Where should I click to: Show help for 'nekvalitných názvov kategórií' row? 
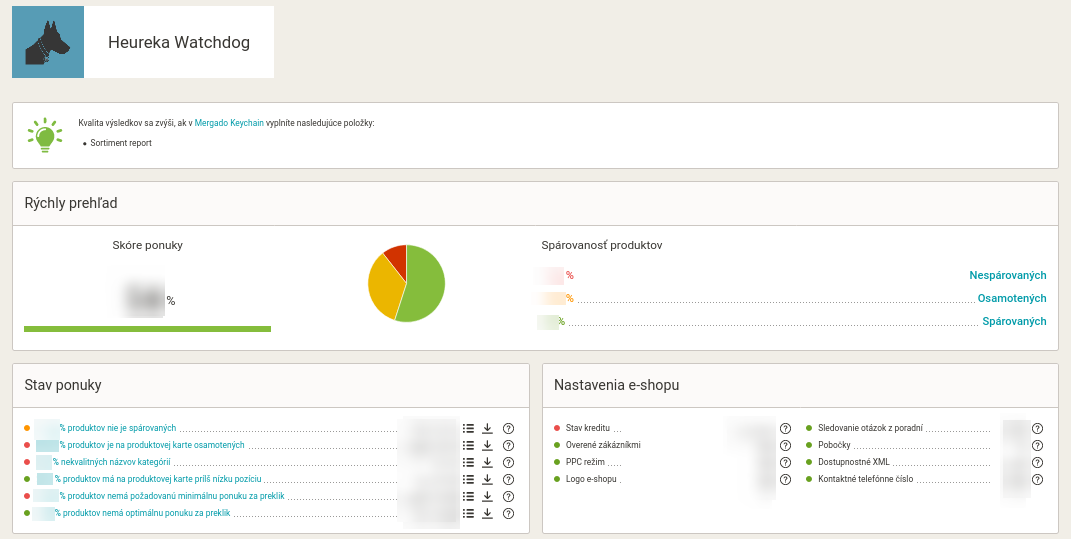[x=508, y=462]
